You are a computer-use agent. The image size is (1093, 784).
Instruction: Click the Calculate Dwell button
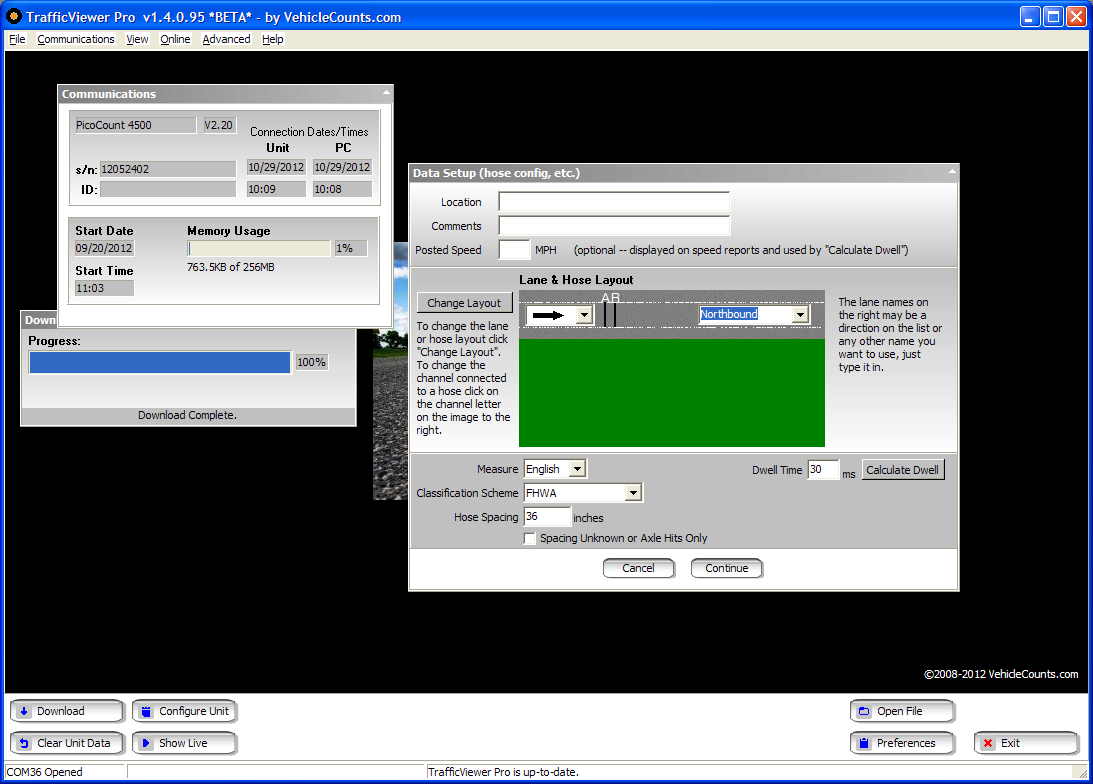pyautogui.click(x=903, y=470)
